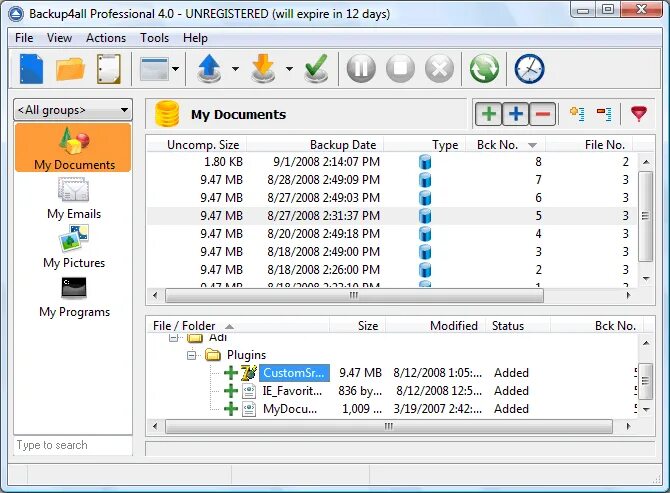
Task: Open the Tools menu
Action: point(155,38)
